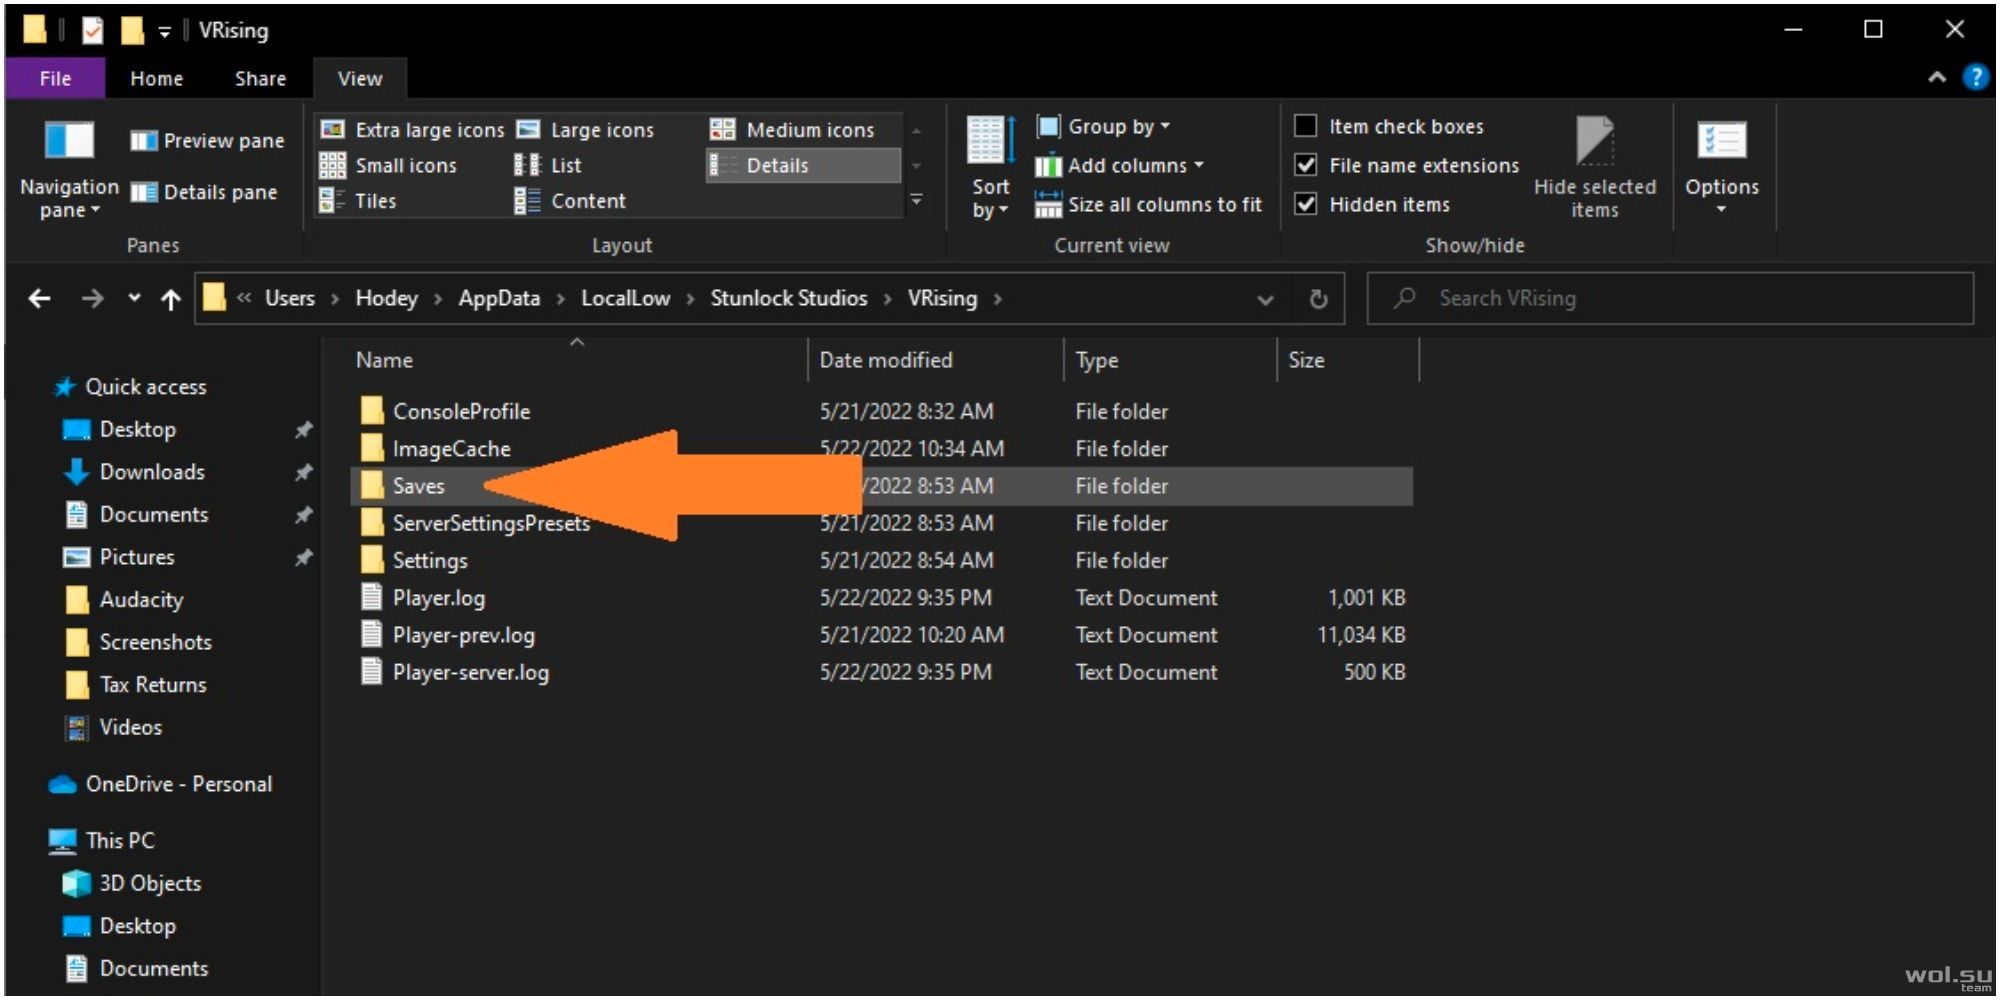Toggle the Preview pane
2000x1000 pixels.
pyautogui.click(x=207, y=140)
